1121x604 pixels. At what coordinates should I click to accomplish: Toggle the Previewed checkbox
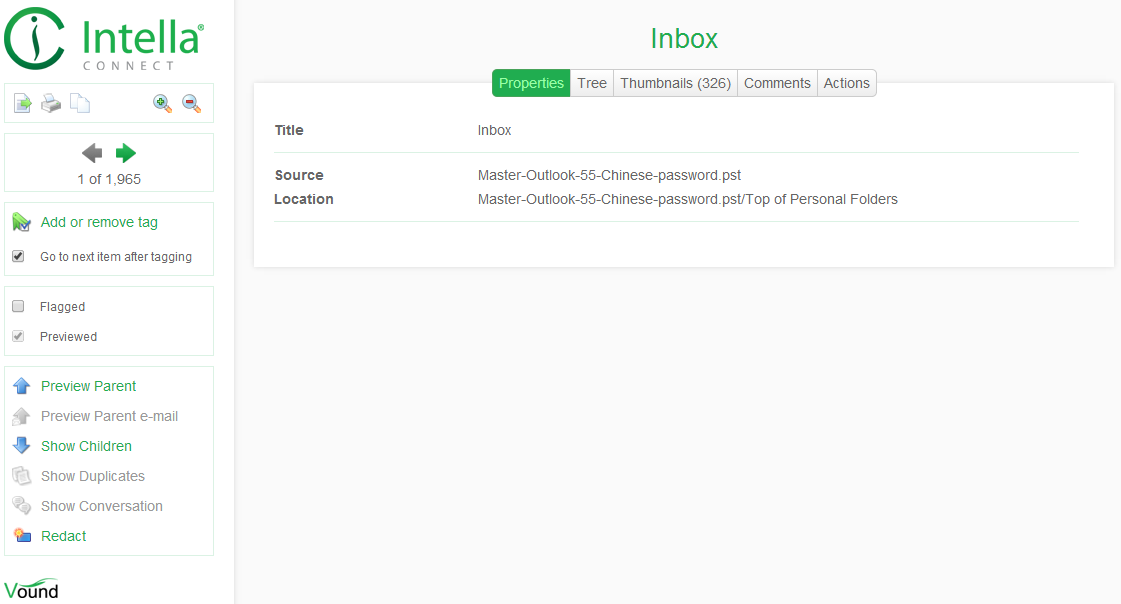coord(18,336)
